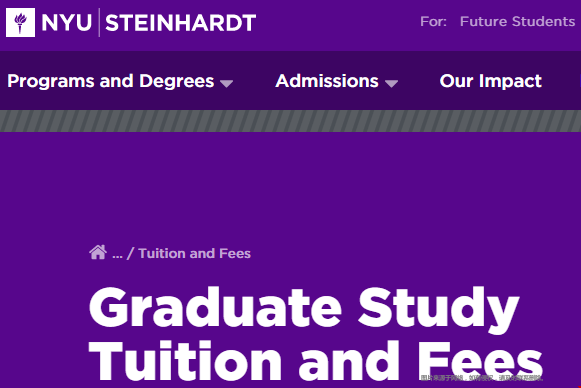Click the Graduate Study heading line

coord(303,310)
